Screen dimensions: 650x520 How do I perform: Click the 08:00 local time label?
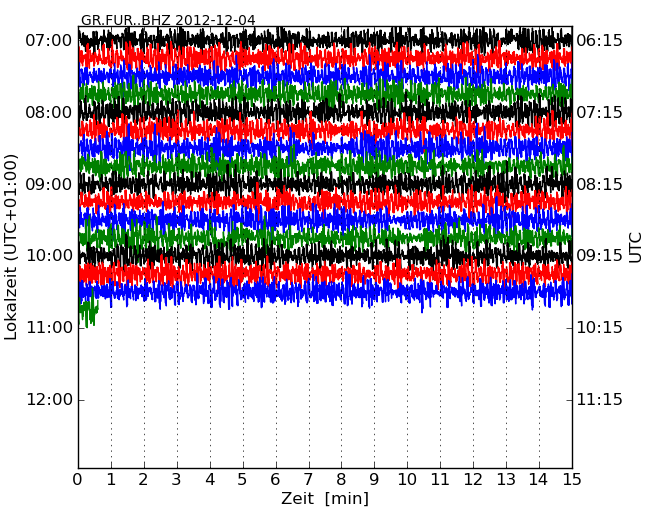pyautogui.click(x=49, y=112)
